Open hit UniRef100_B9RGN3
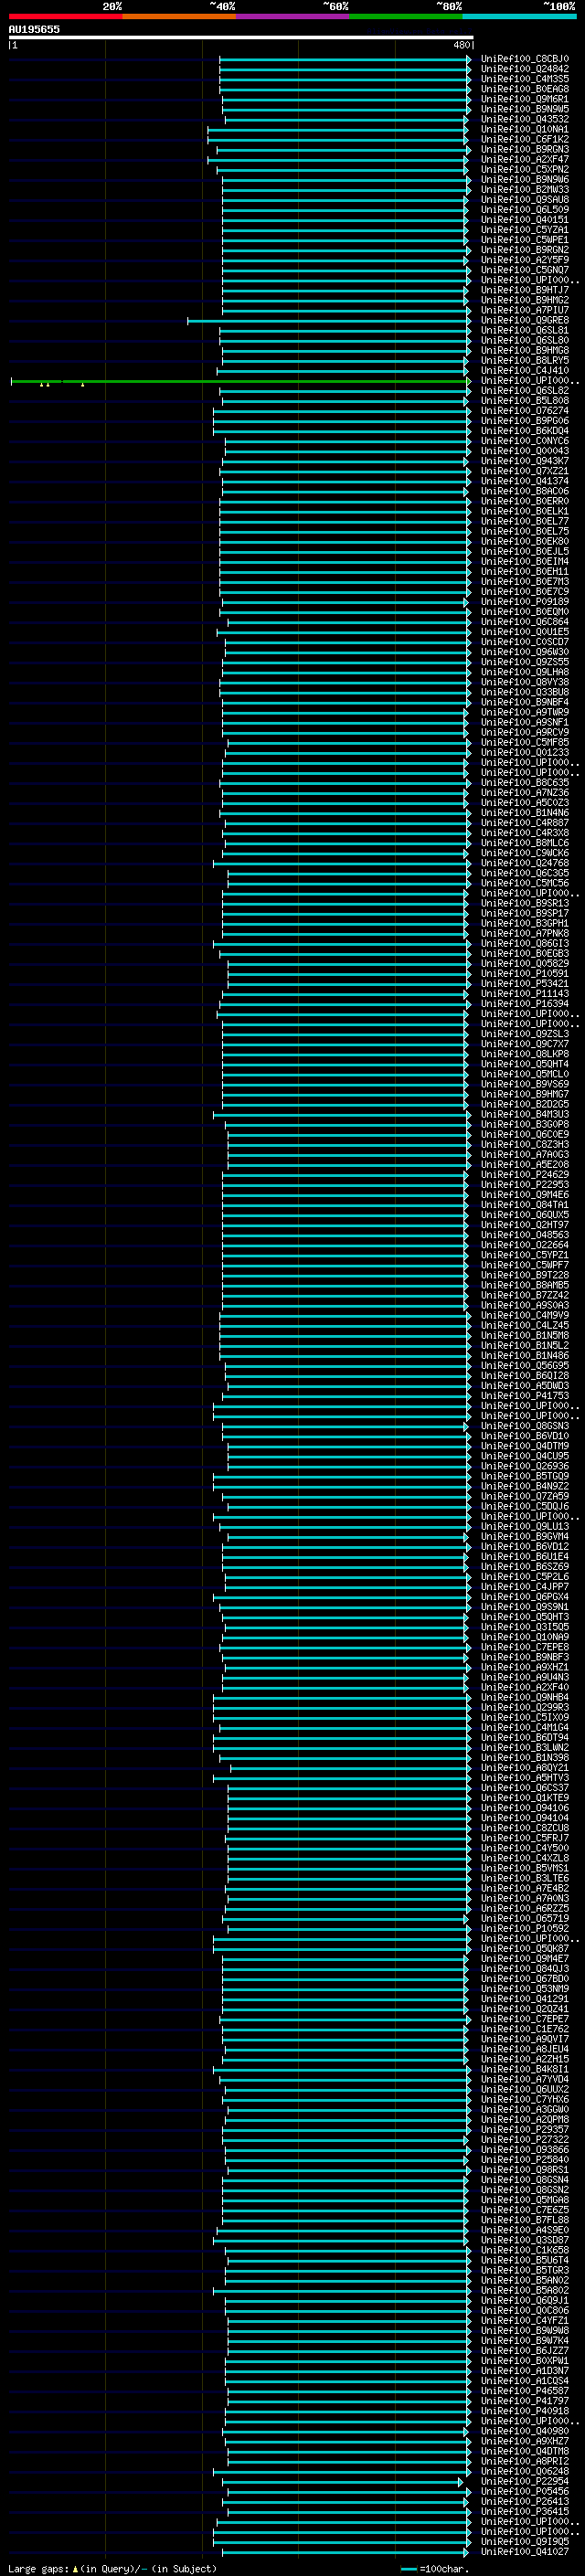This screenshot has height=2576, width=585. [x=524, y=149]
